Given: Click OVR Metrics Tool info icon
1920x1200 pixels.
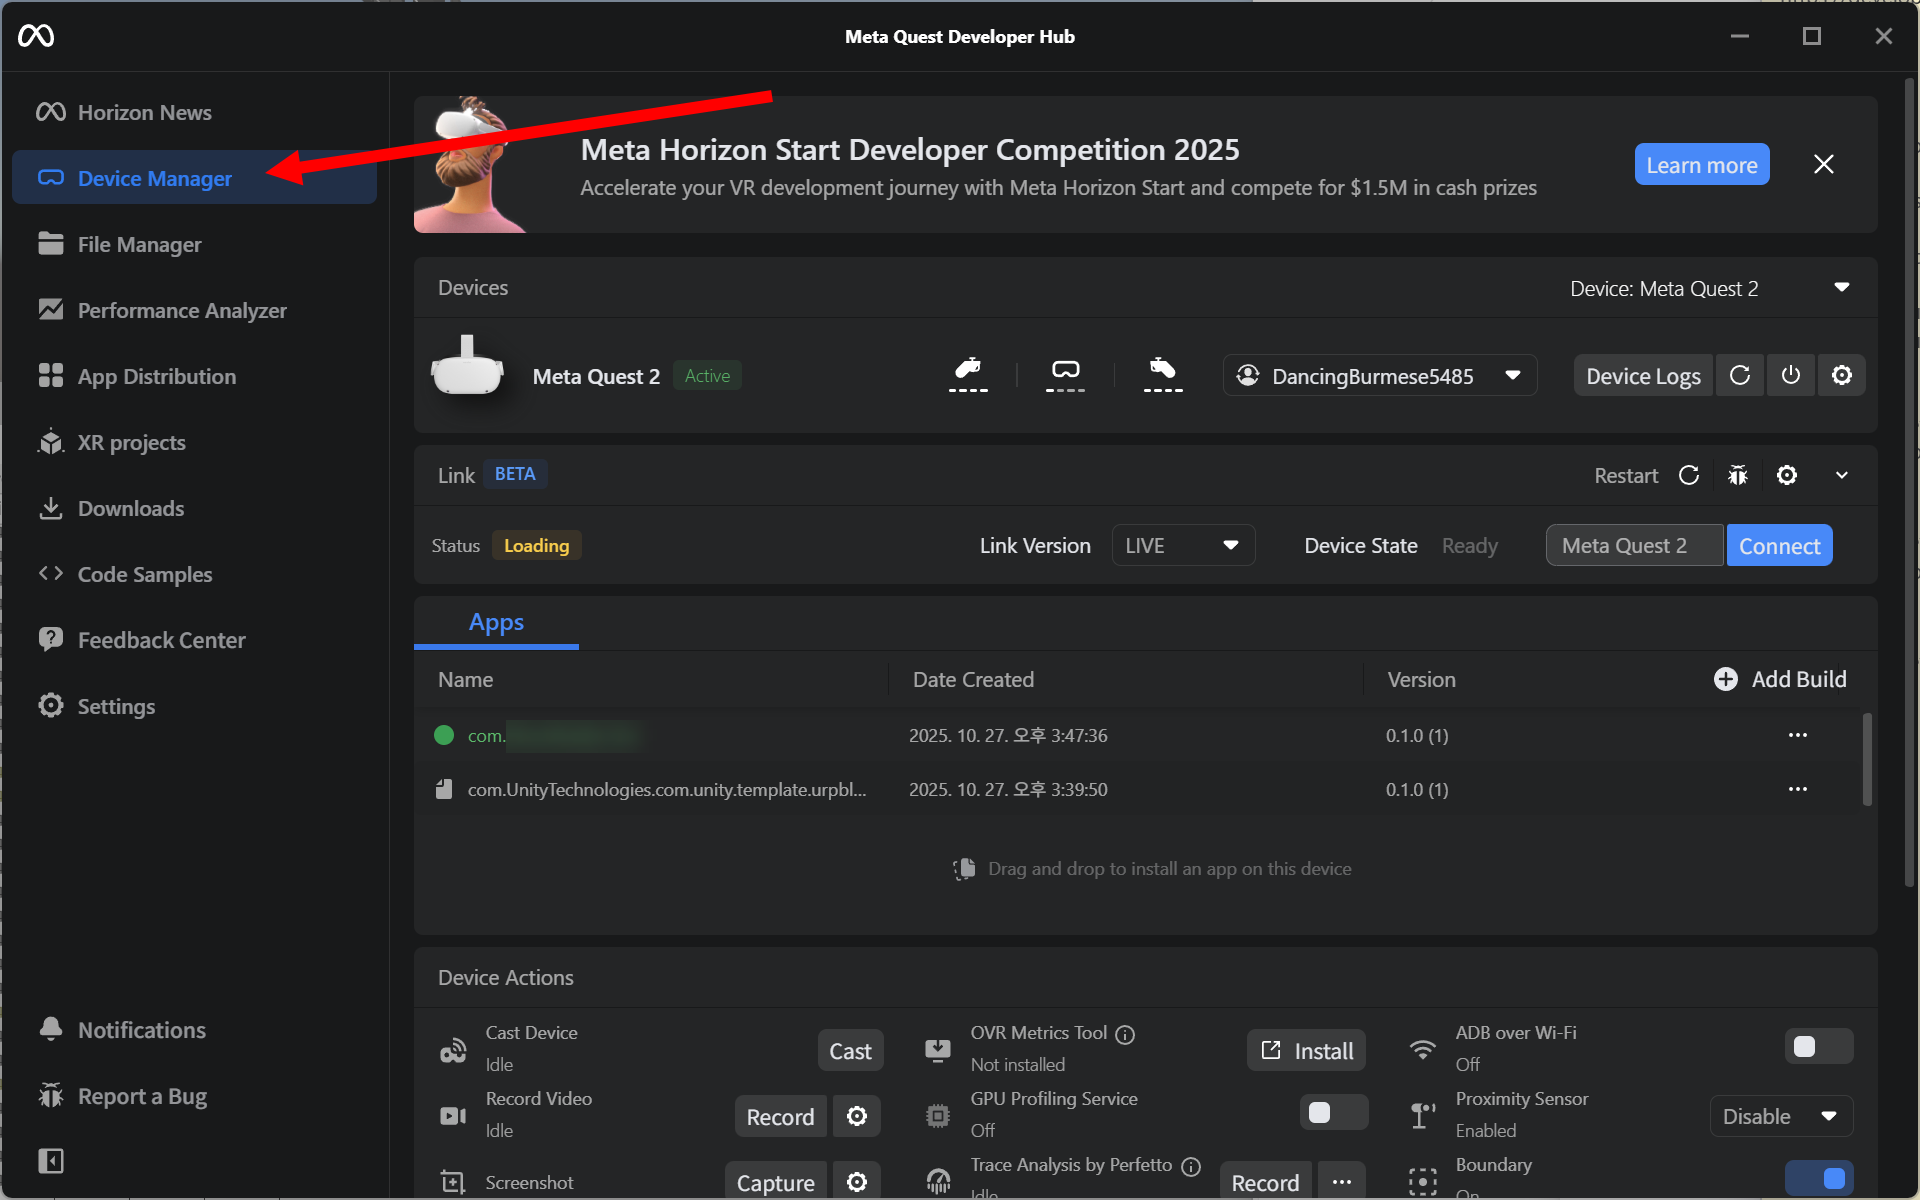Looking at the screenshot, I should [1125, 1034].
